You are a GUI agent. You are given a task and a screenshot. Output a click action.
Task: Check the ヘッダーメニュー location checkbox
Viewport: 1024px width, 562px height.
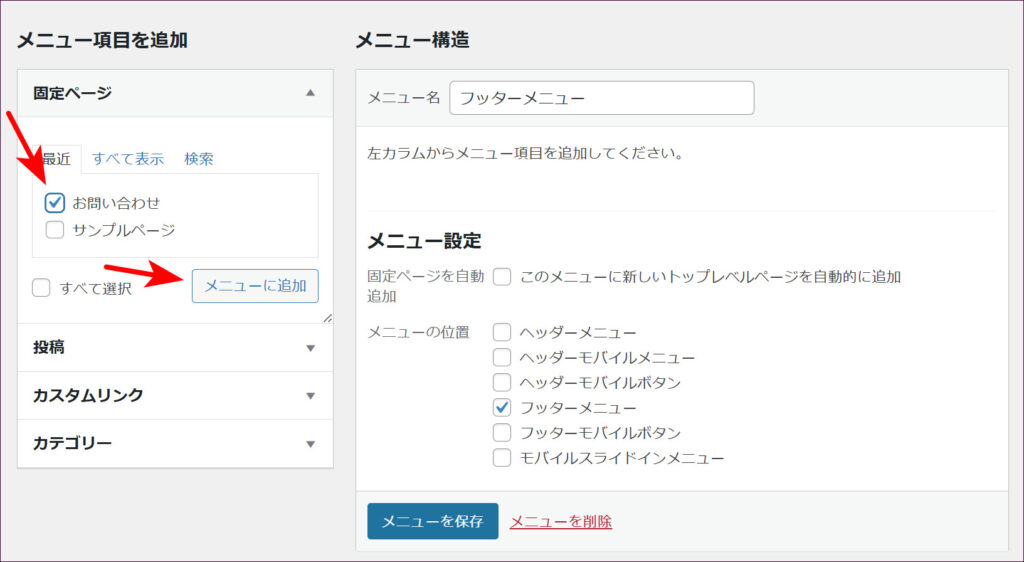pyautogui.click(x=502, y=333)
